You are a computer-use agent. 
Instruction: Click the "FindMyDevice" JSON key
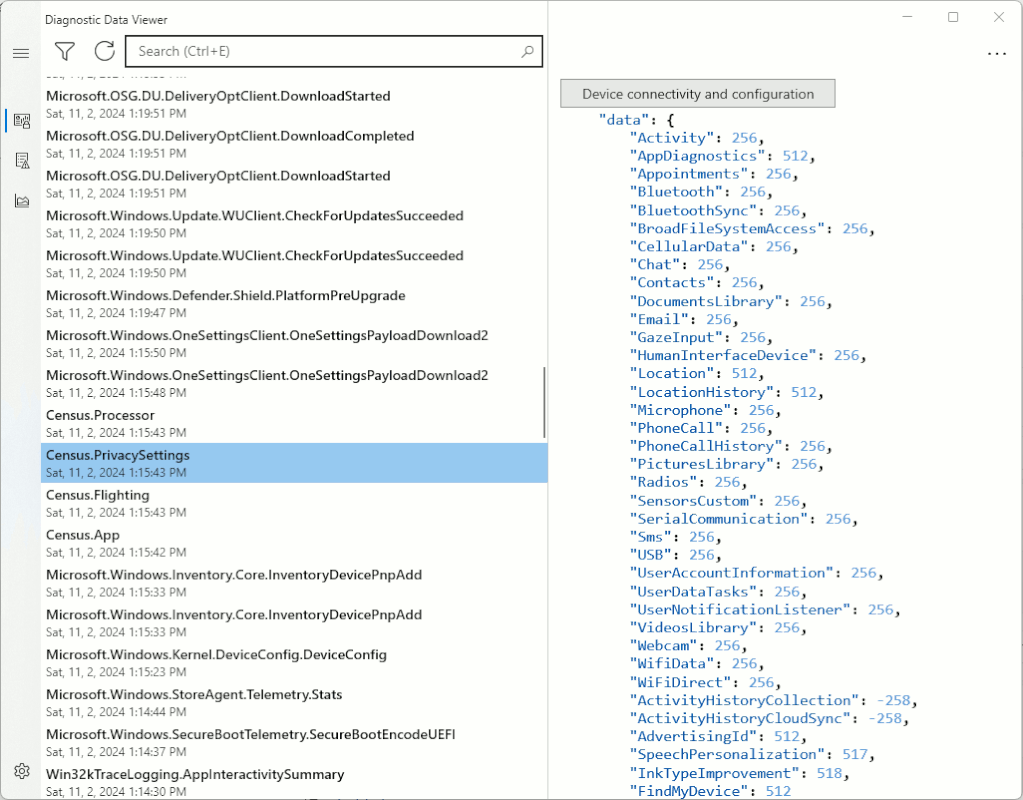(x=688, y=791)
